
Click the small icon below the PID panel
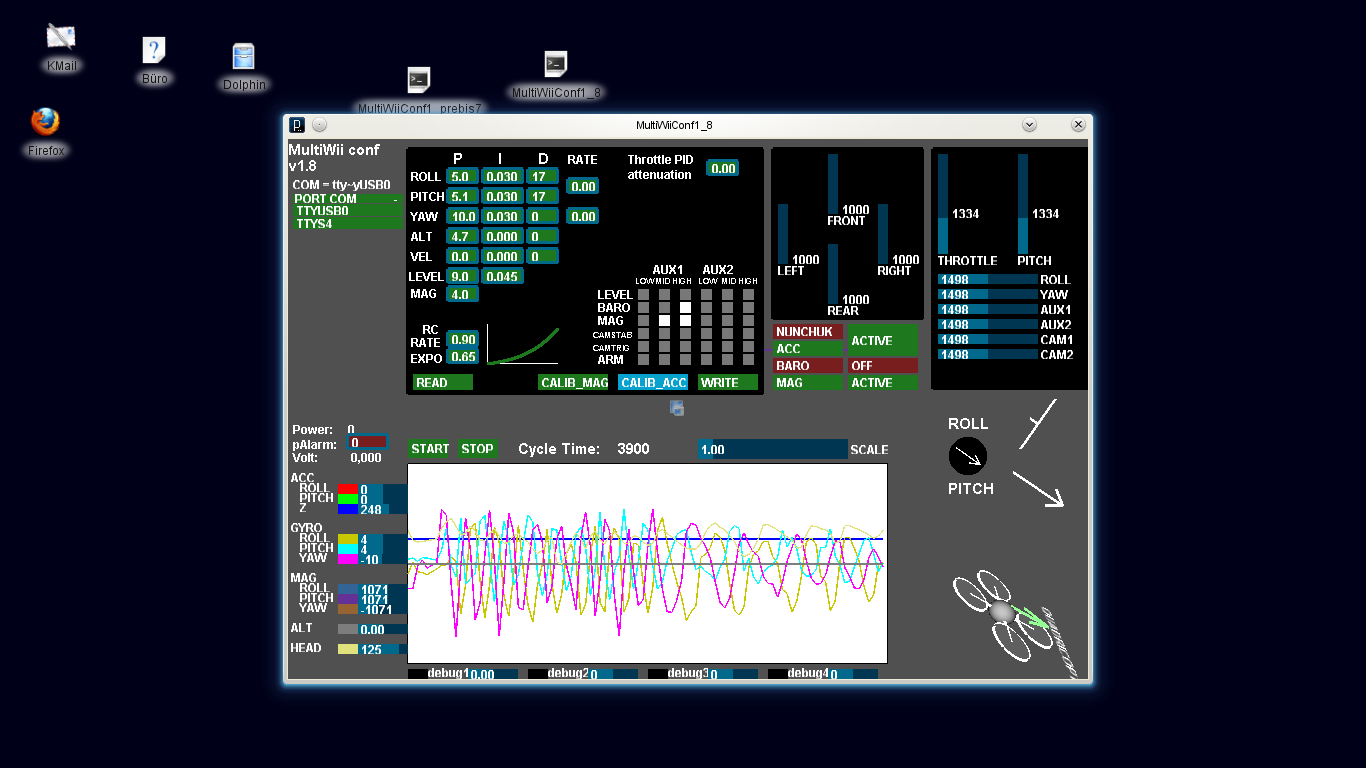pos(677,408)
